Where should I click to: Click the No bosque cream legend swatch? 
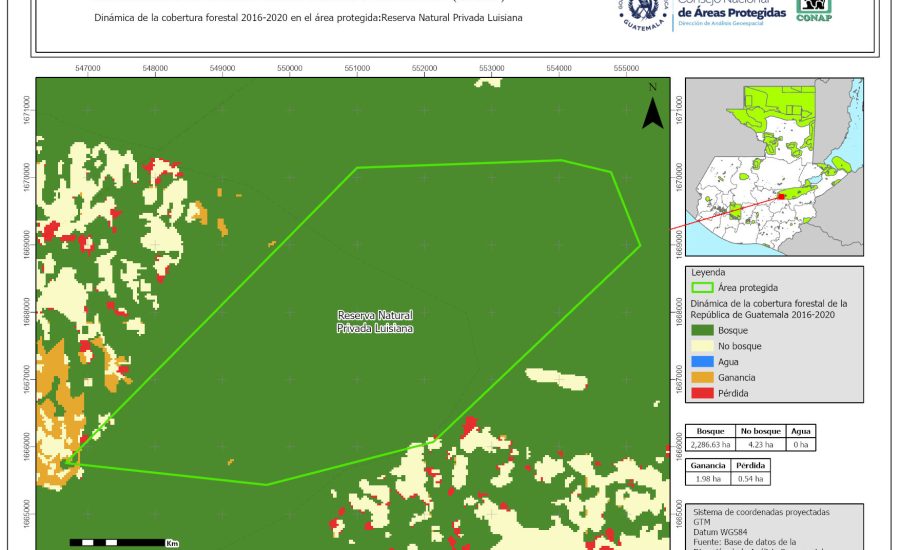[x=702, y=346]
